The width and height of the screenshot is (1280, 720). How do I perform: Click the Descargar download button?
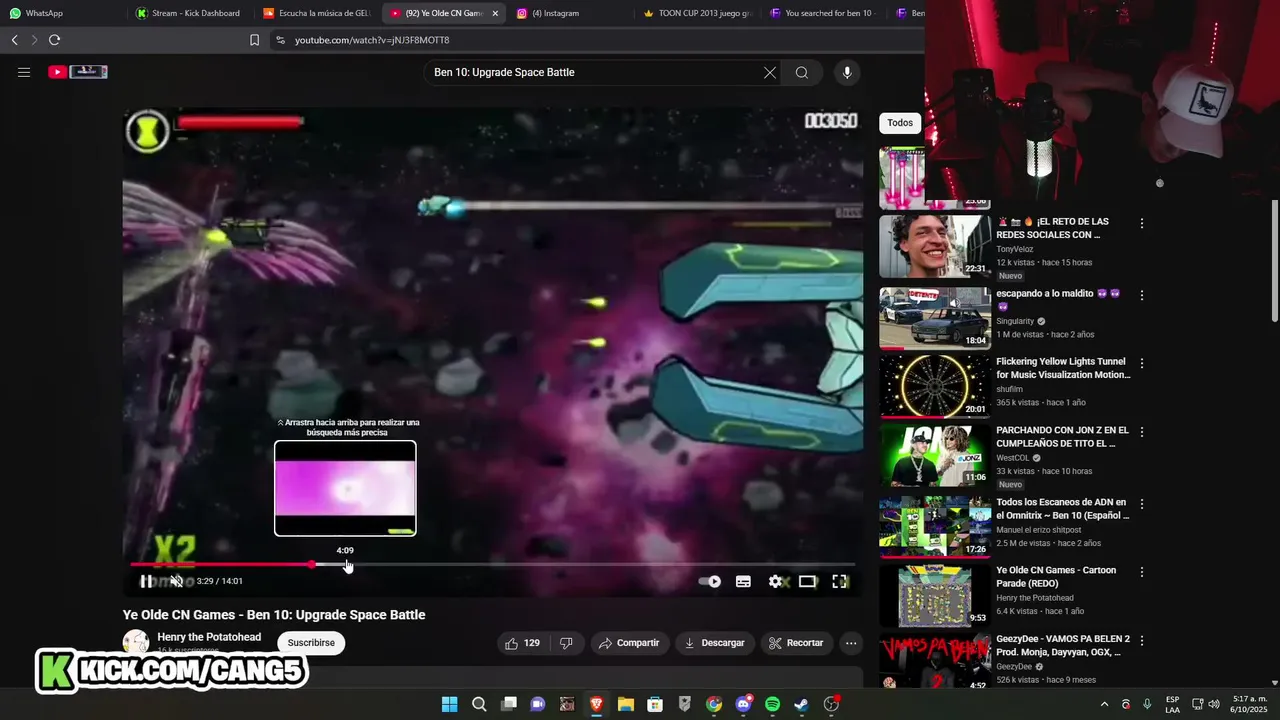click(x=714, y=643)
